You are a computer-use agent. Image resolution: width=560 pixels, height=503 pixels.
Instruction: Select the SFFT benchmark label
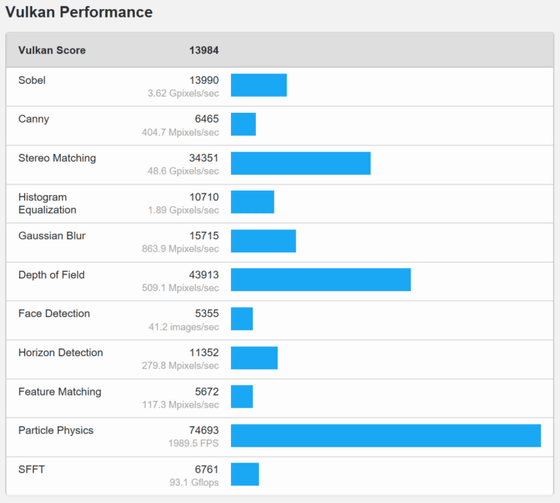pos(31,469)
